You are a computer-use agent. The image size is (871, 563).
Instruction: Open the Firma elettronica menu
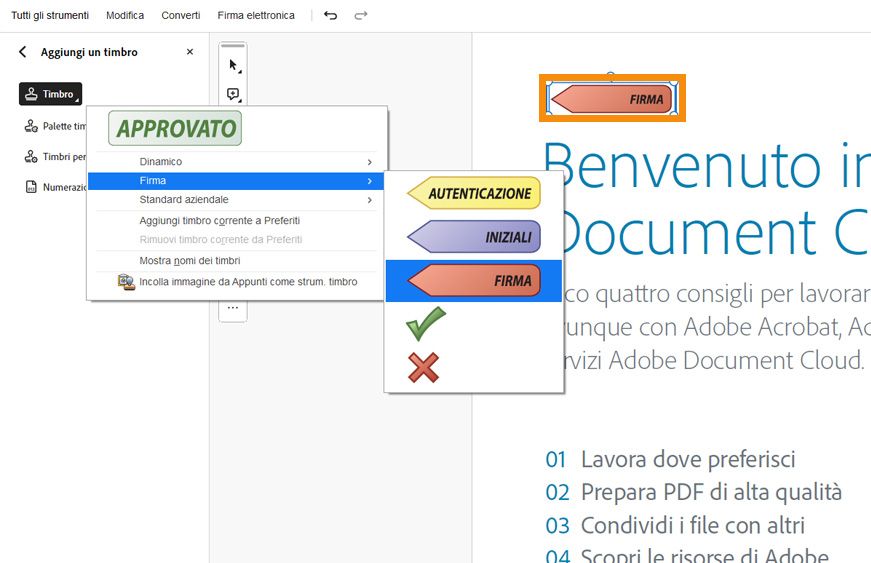pyautogui.click(x=256, y=16)
